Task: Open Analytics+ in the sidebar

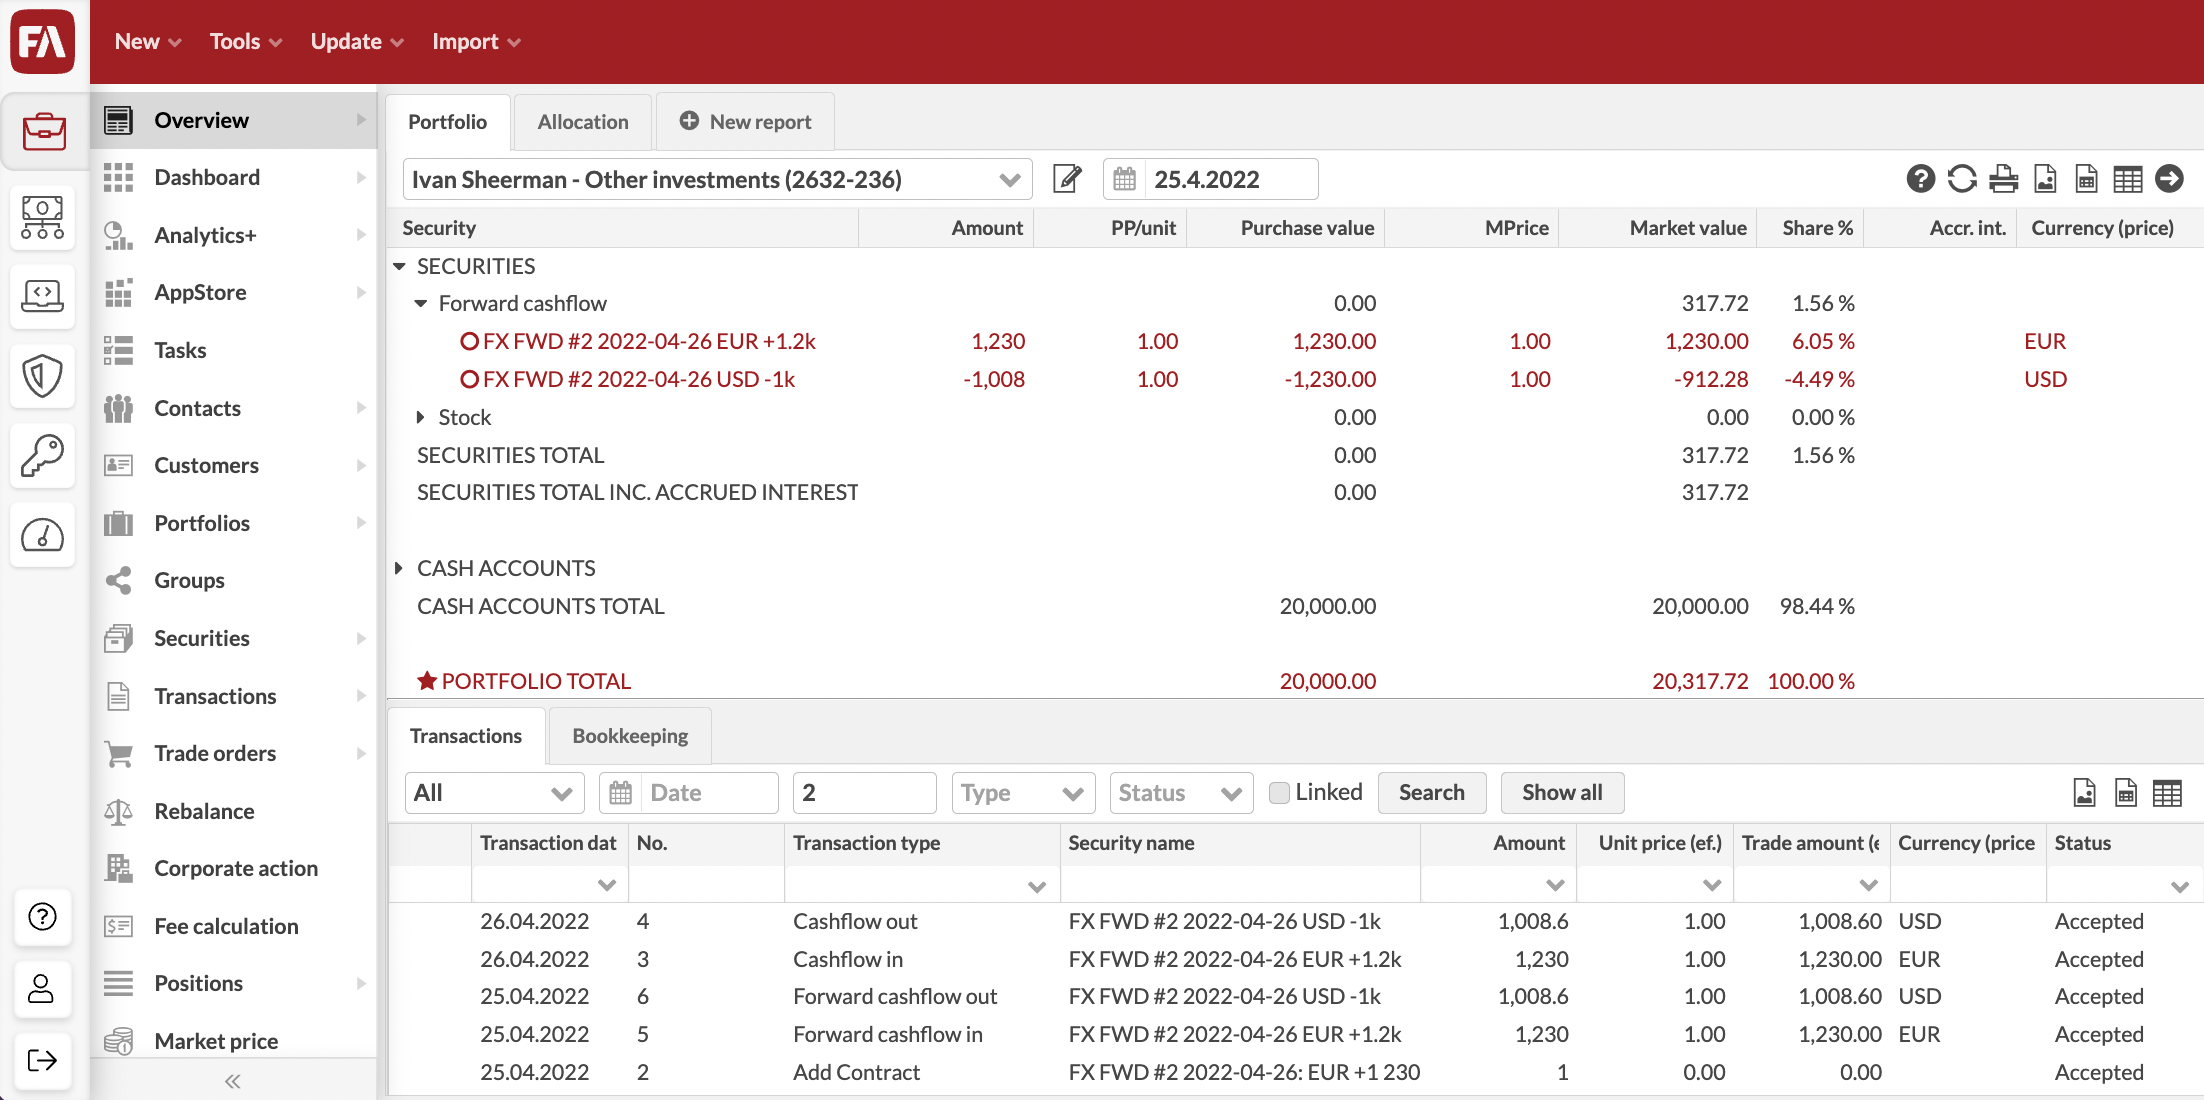Action: pos(234,235)
